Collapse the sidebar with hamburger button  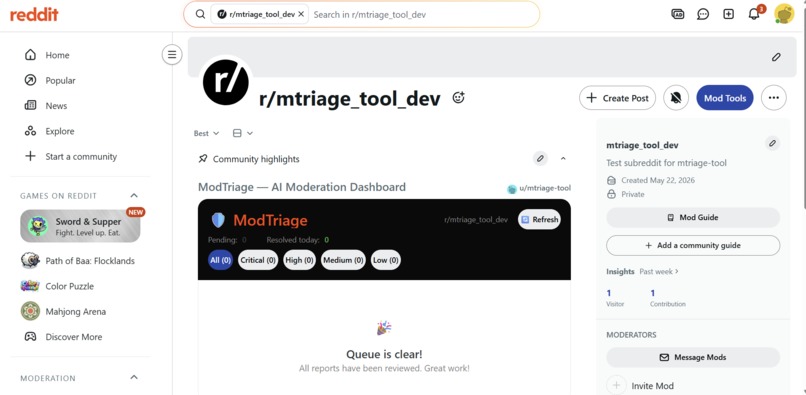(x=172, y=55)
